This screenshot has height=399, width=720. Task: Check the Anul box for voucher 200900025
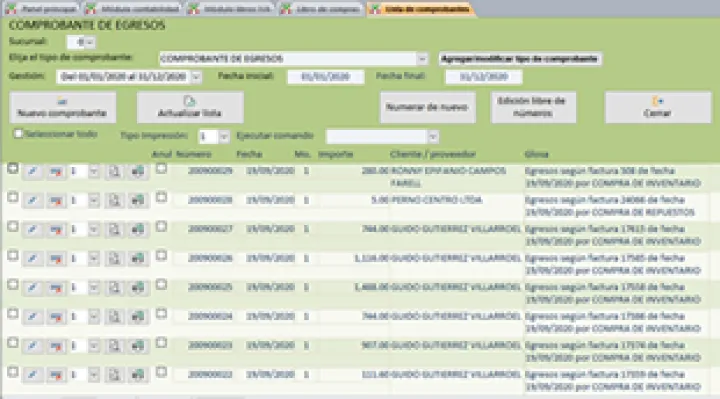tap(161, 285)
